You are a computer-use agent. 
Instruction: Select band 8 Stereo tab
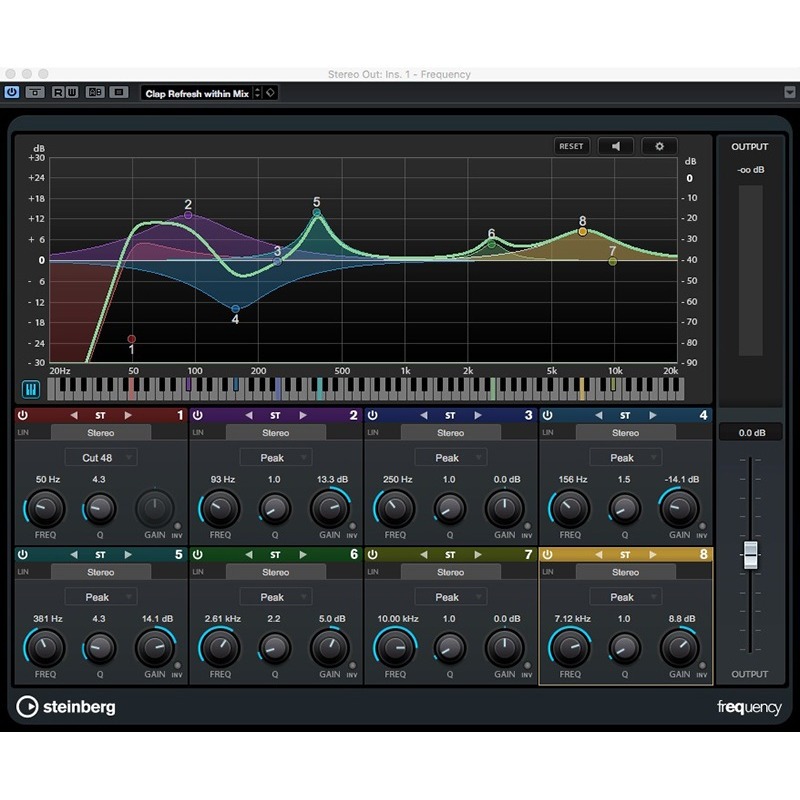626,572
